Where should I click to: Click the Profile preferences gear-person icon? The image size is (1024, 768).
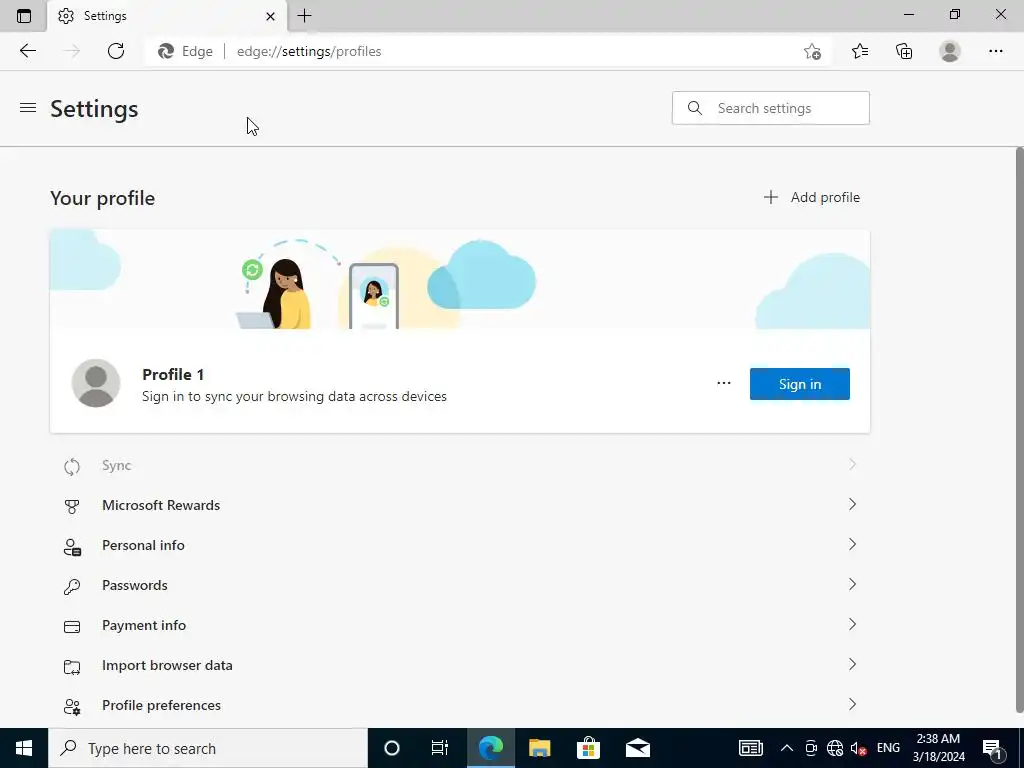pos(72,707)
